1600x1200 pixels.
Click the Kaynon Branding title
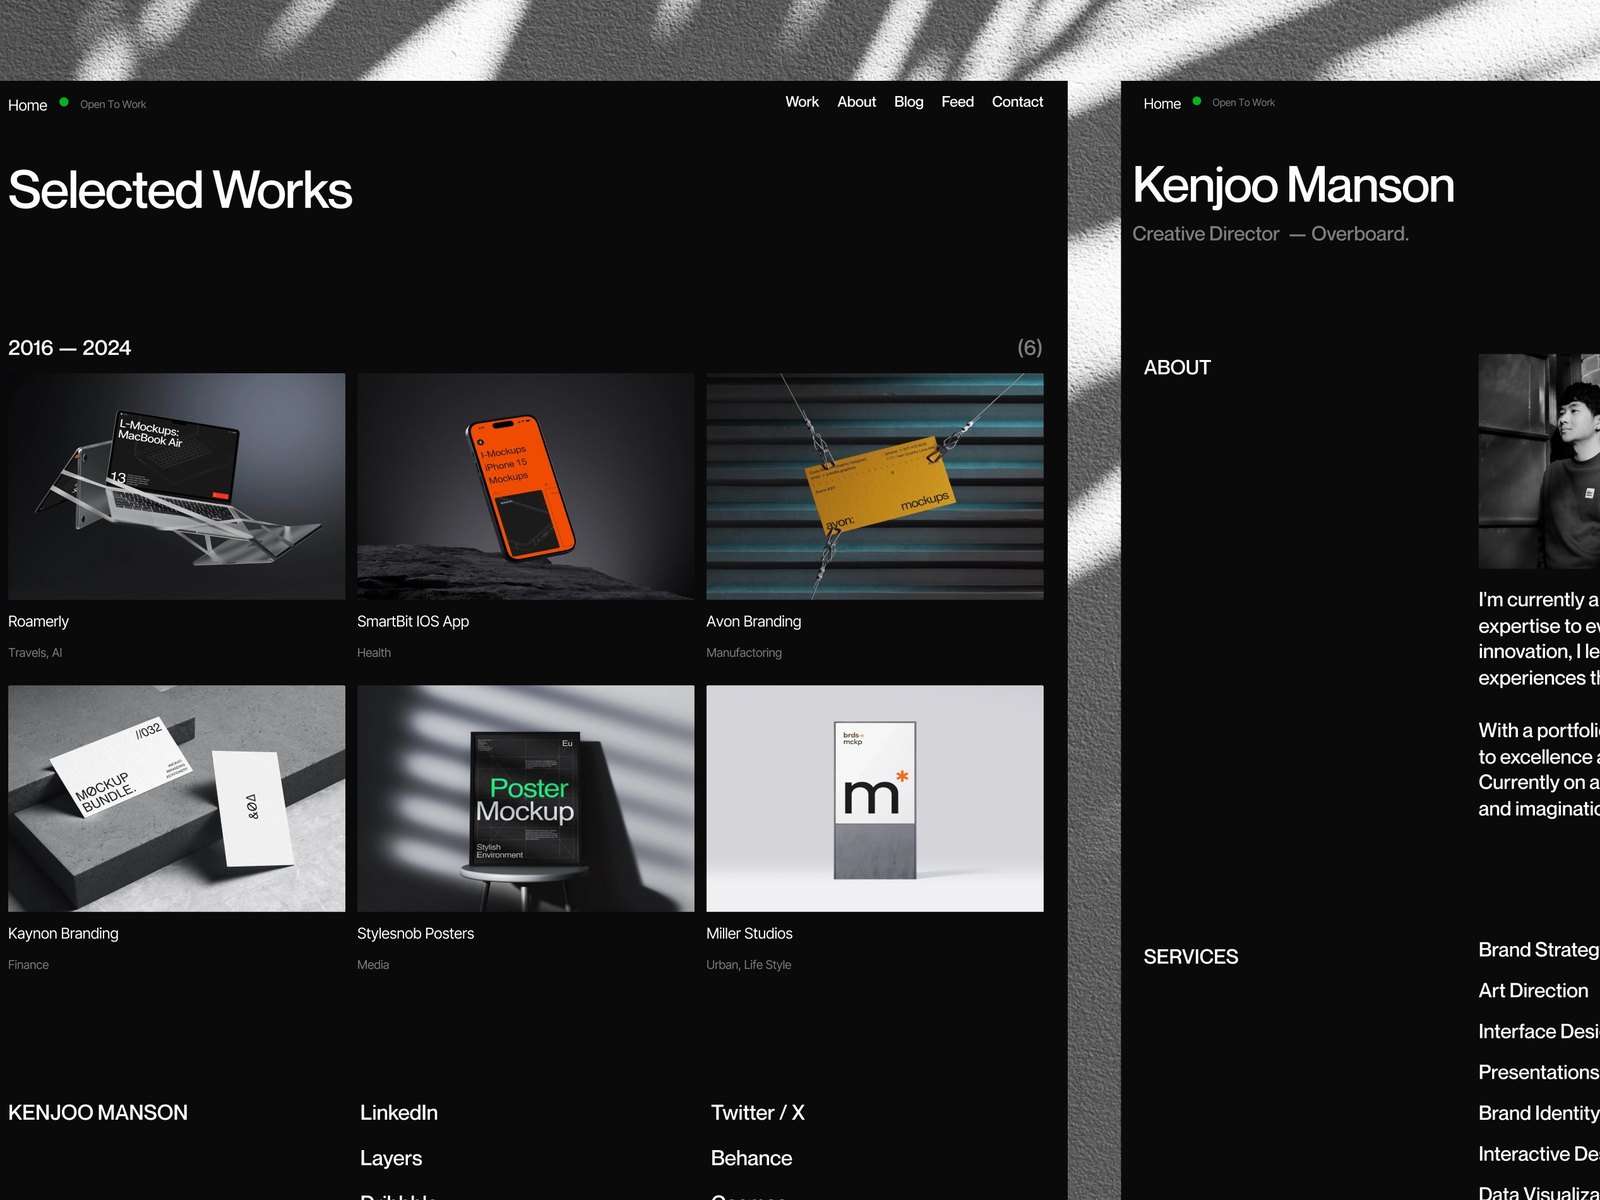click(x=63, y=933)
